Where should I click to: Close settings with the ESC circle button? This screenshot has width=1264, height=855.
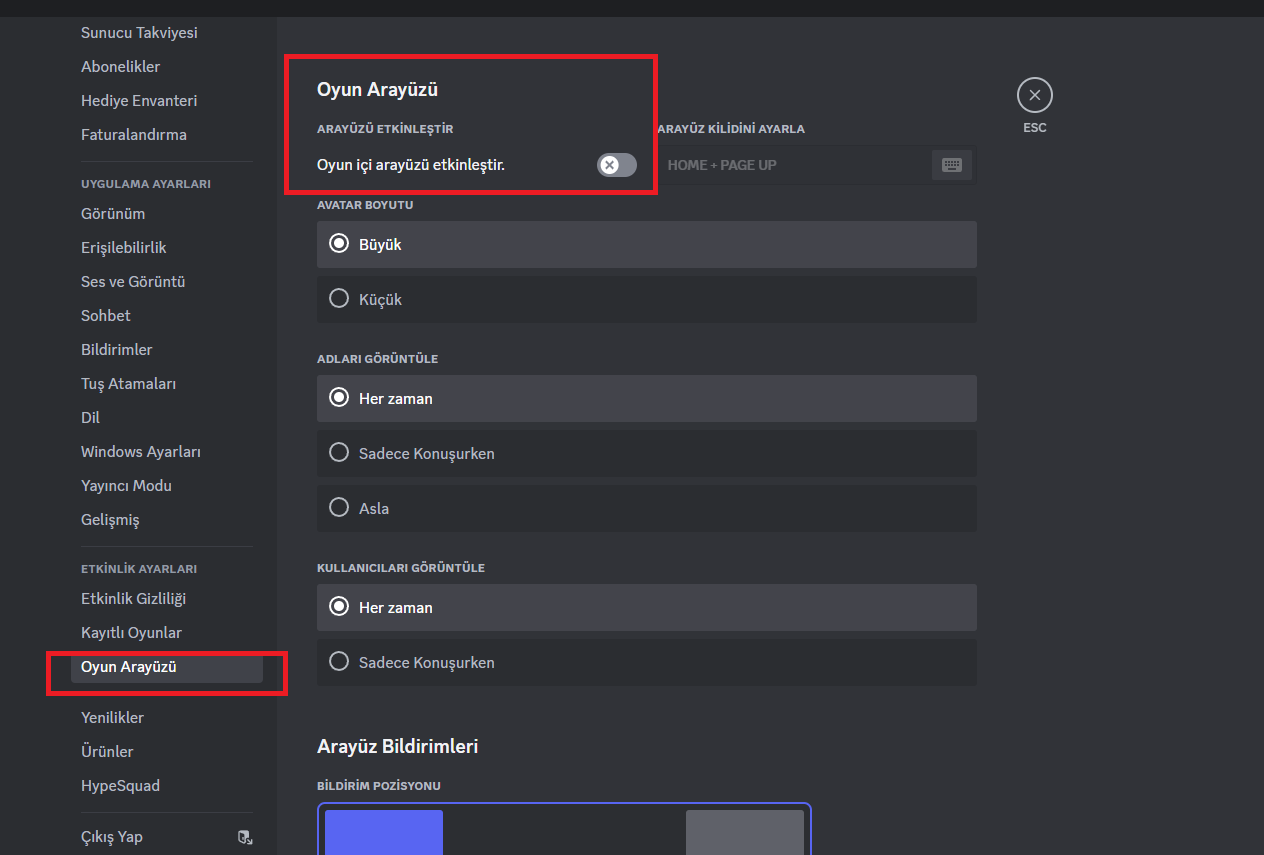tap(1034, 95)
